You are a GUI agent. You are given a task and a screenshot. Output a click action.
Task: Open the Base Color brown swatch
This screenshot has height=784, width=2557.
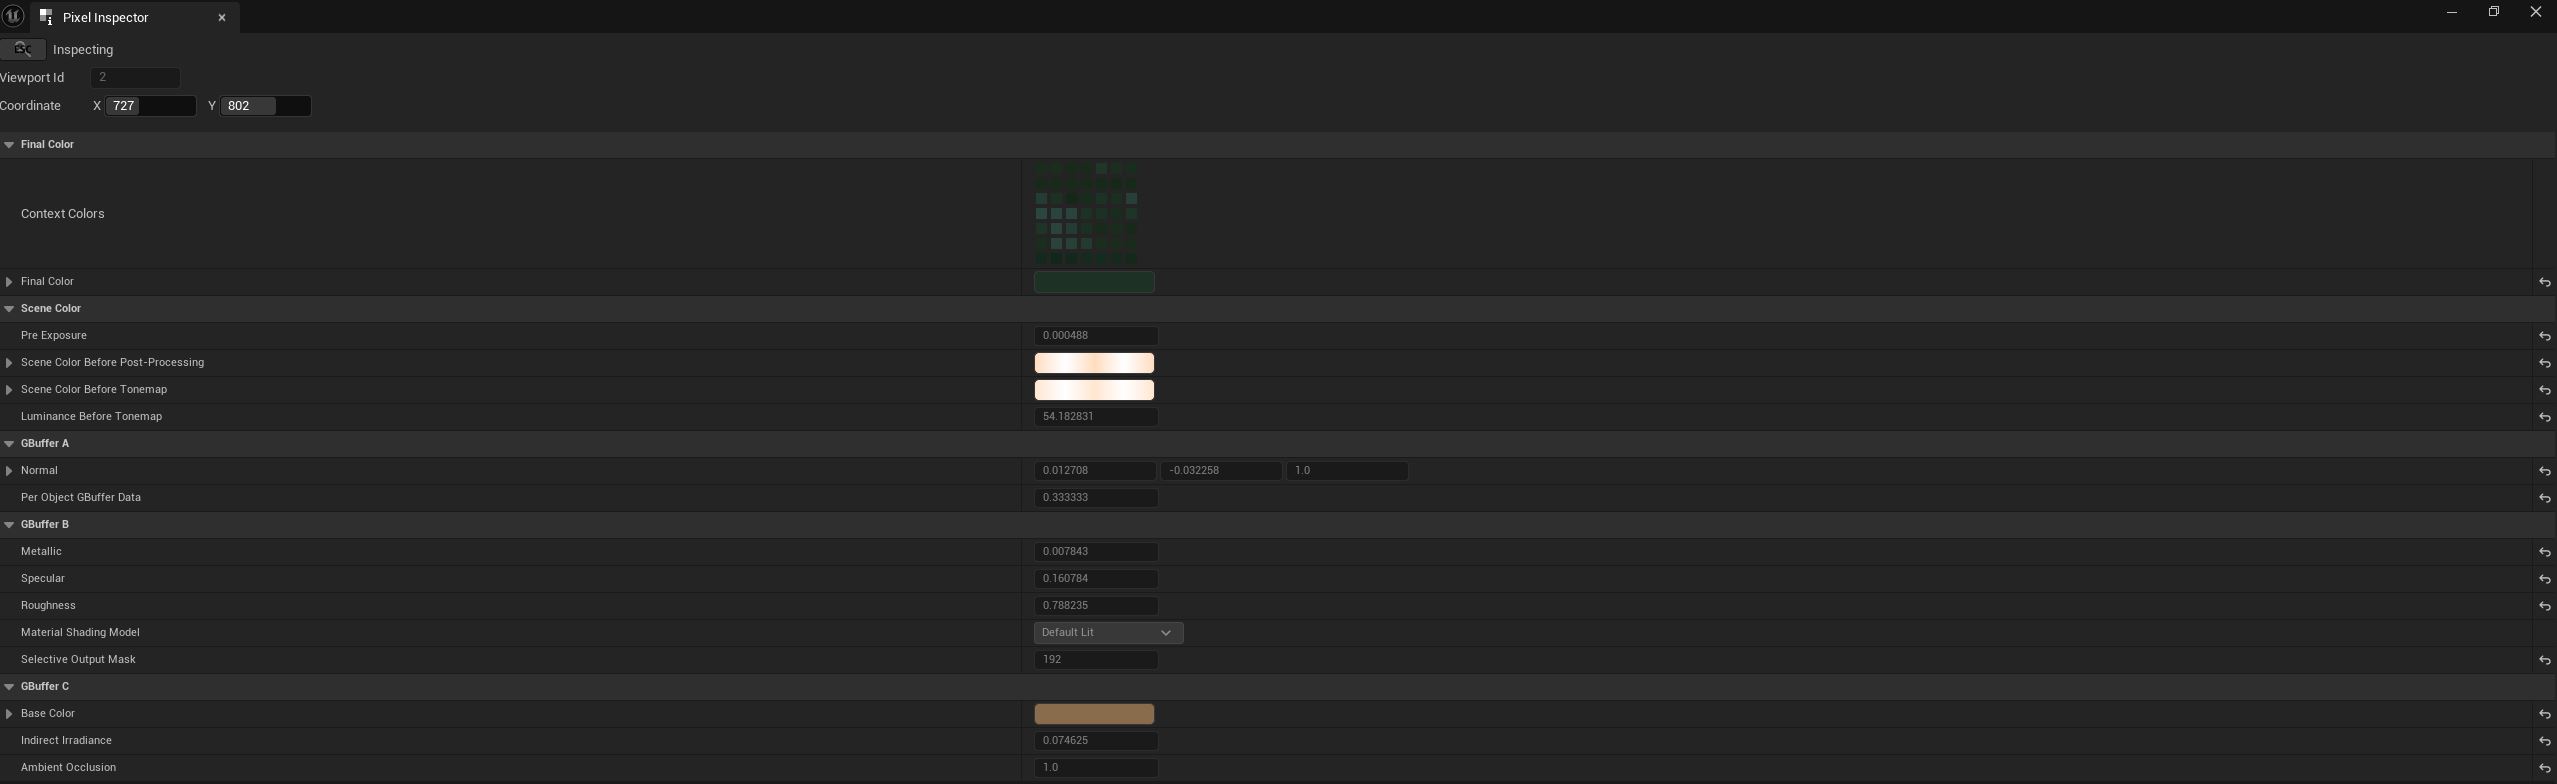pyautogui.click(x=1094, y=714)
